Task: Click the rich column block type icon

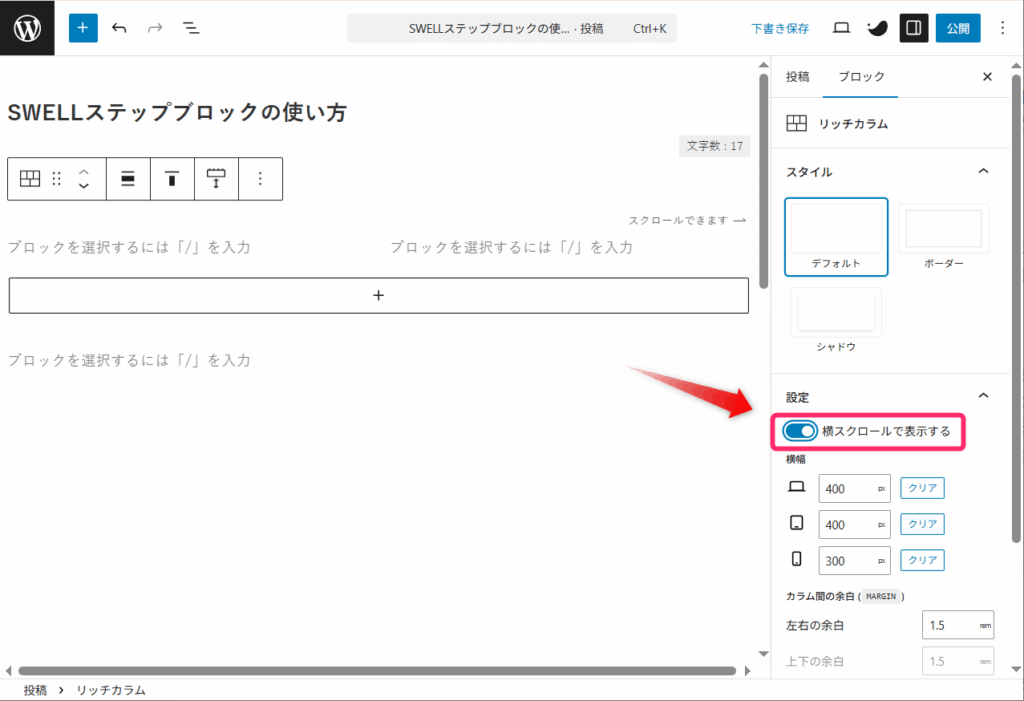Action: tap(30, 179)
